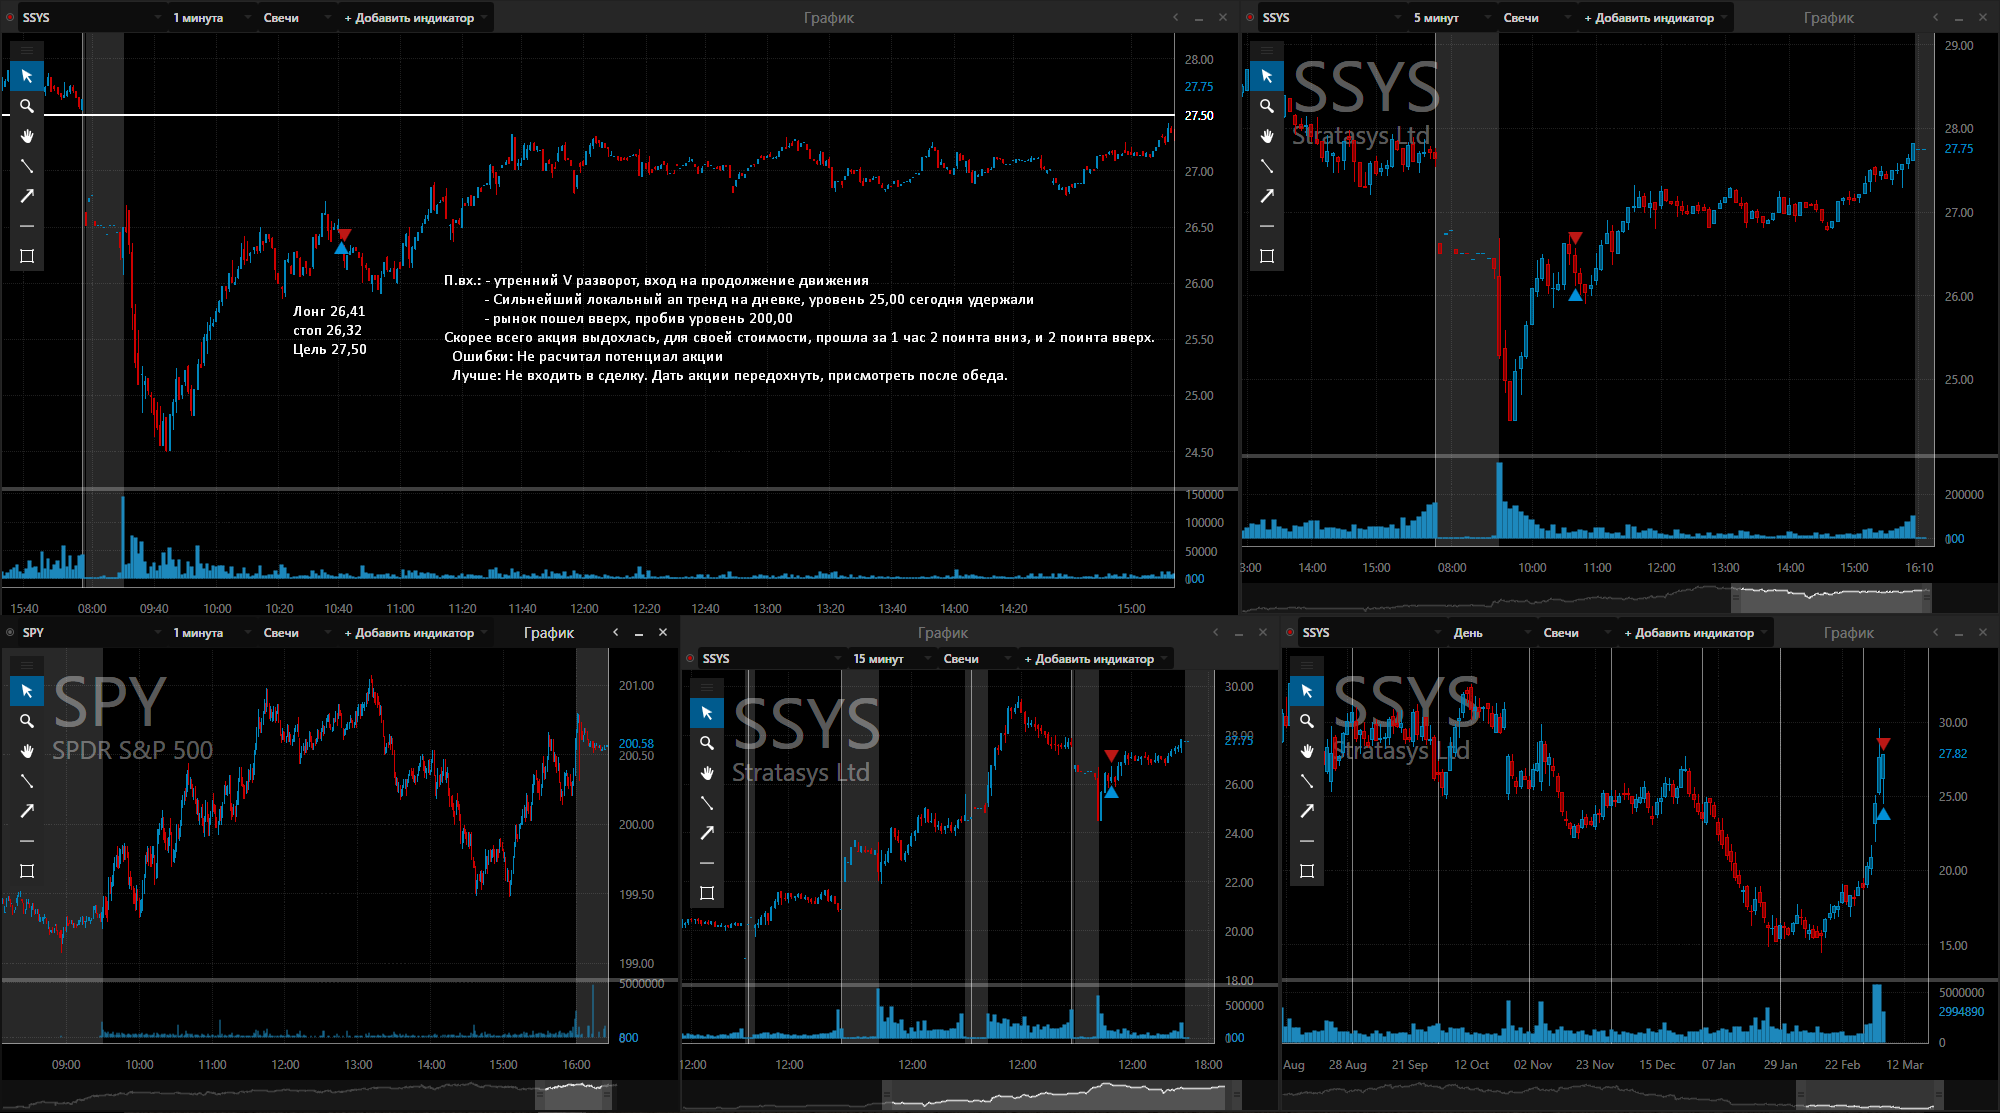Collapse tool palette handle in SSYS 1-minute chart
The image size is (2000, 1113).
pyautogui.click(x=27, y=49)
